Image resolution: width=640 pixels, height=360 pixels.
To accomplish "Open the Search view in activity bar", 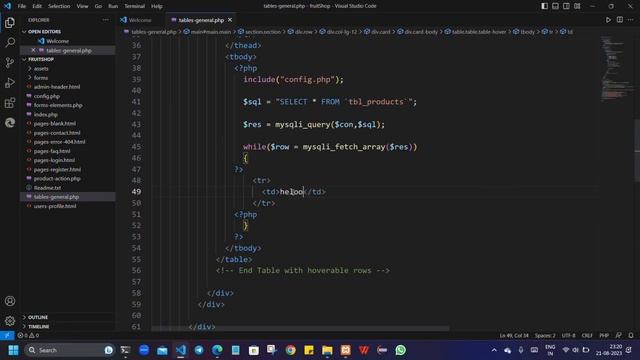I will coord(10,42).
